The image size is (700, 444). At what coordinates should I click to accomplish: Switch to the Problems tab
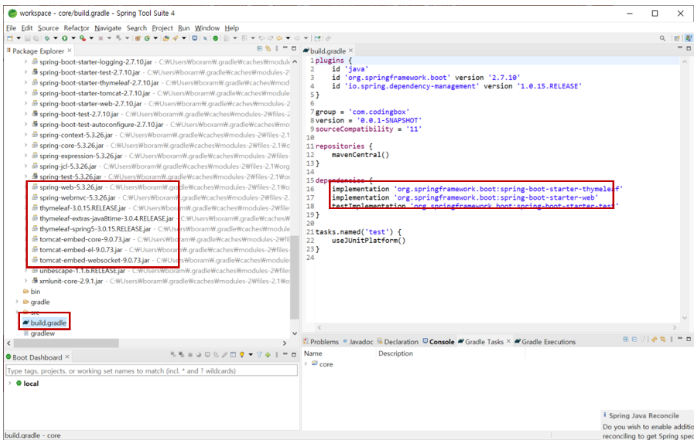[321, 342]
